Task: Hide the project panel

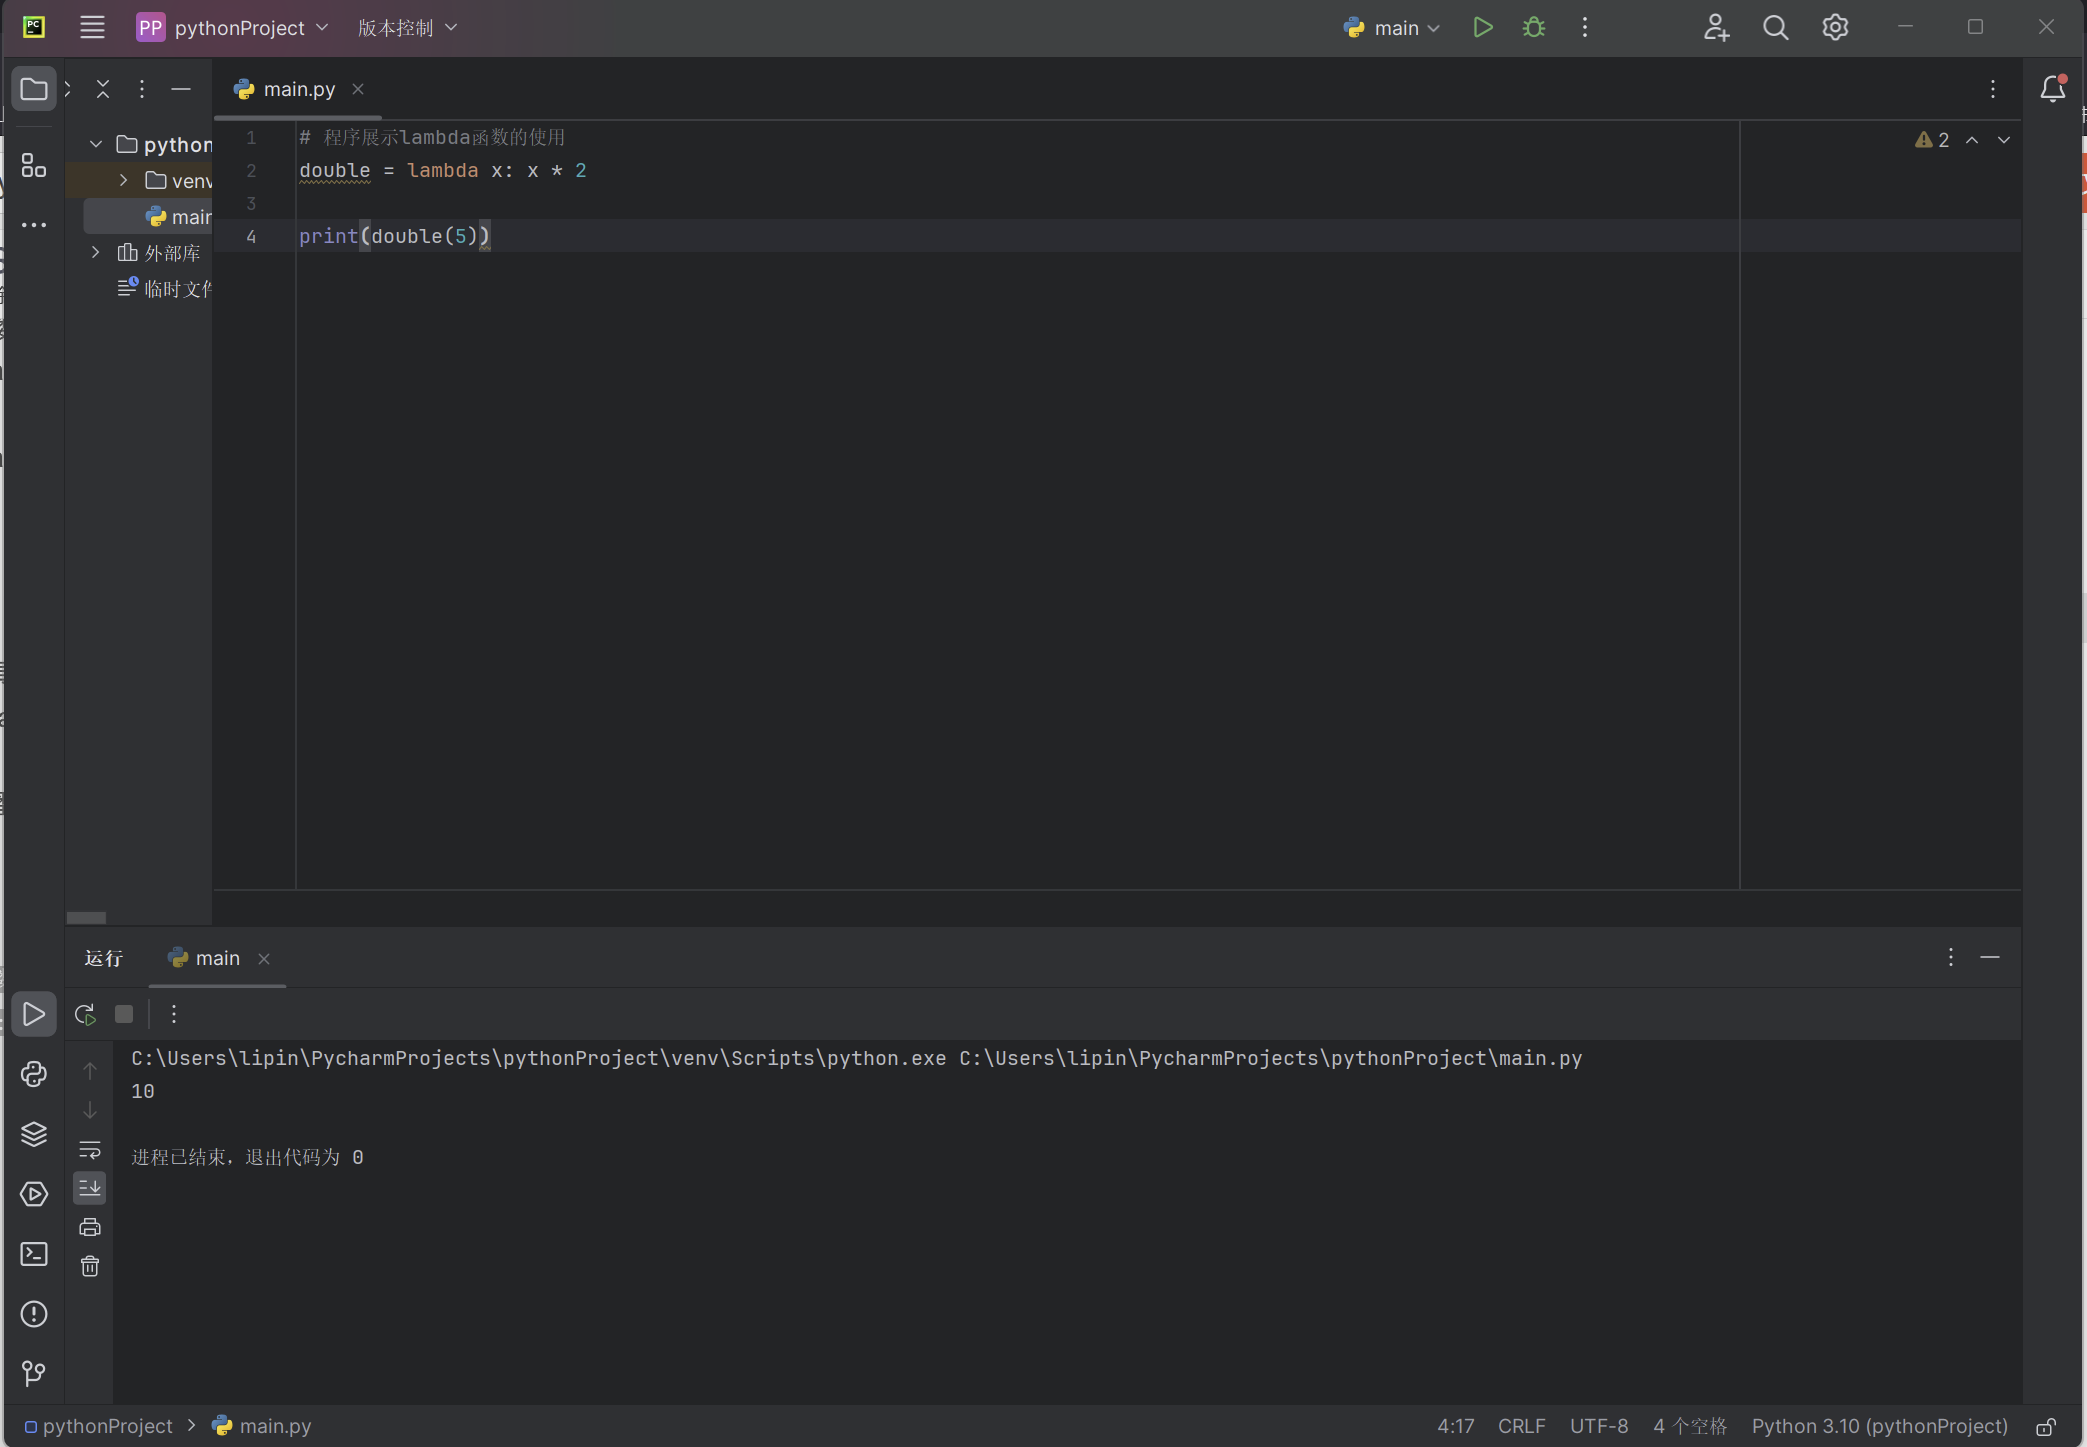Action: point(181,89)
